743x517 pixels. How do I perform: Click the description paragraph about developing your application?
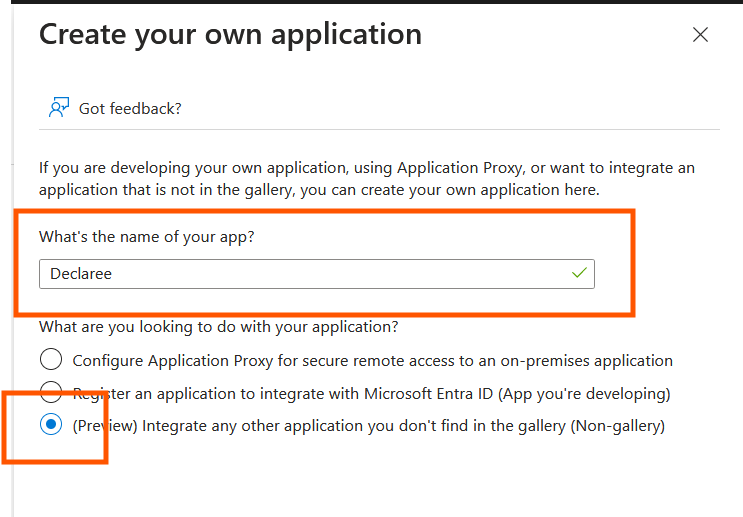click(366, 178)
